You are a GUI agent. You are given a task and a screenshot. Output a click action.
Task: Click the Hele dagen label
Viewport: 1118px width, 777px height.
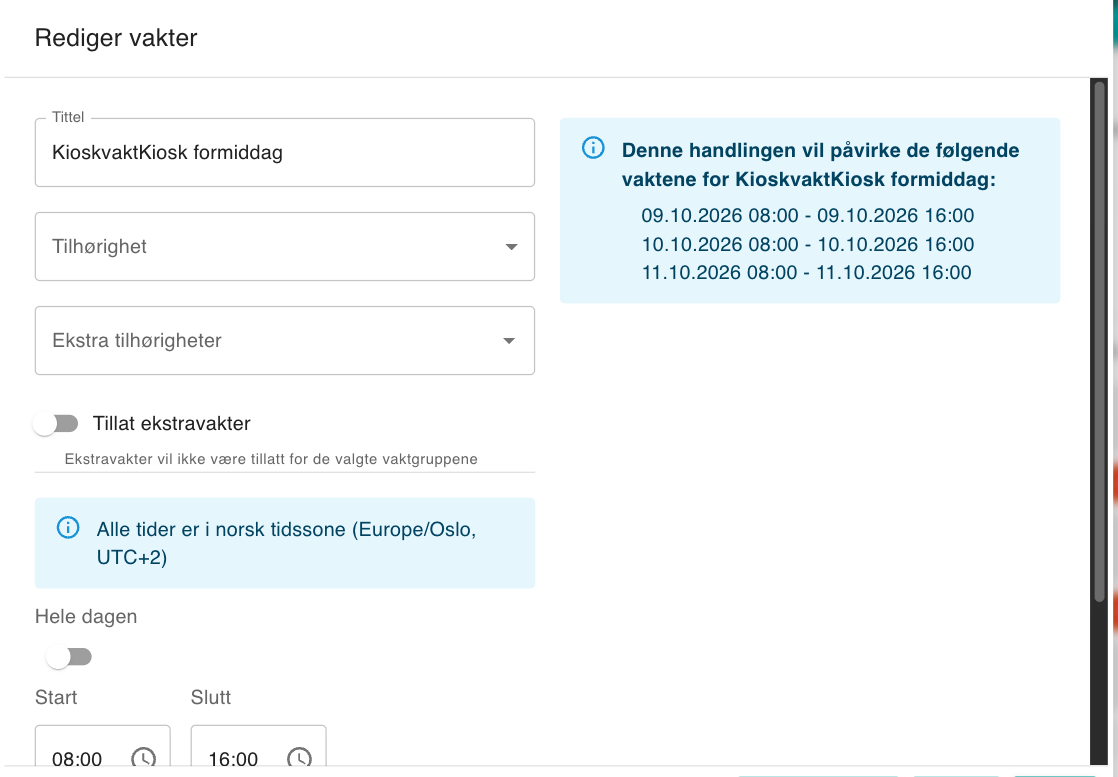[x=86, y=617]
